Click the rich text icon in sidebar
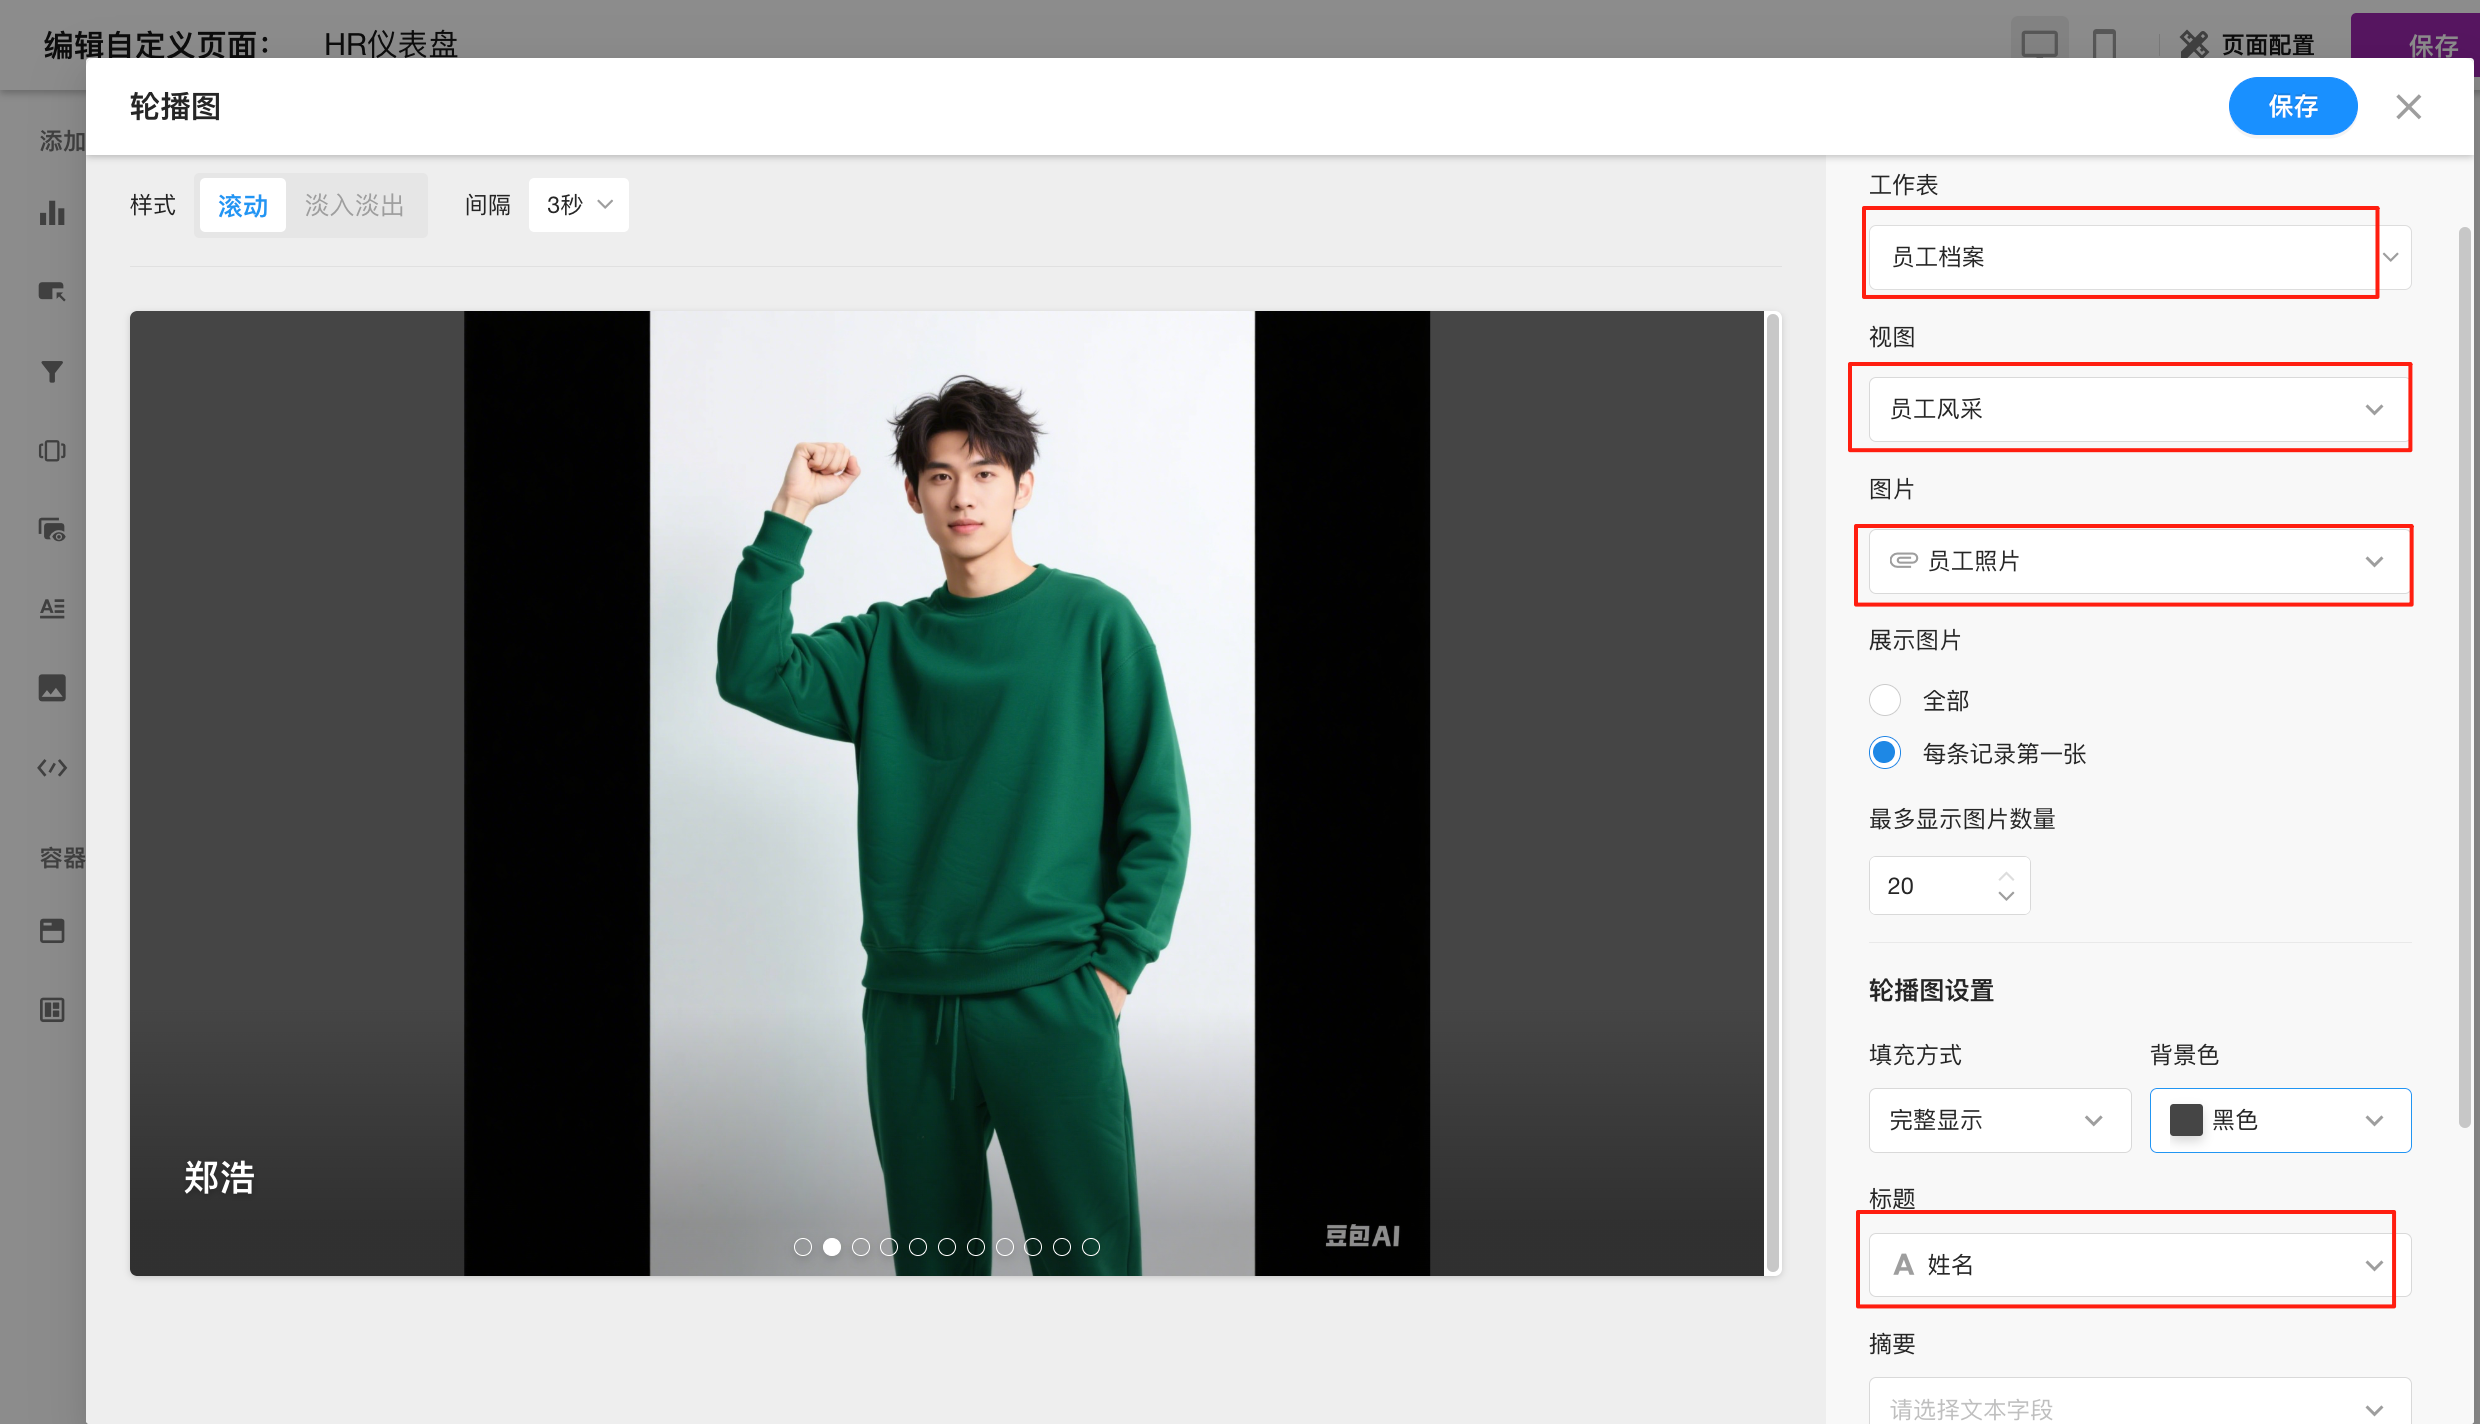The width and height of the screenshot is (2480, 1424). 52,608
